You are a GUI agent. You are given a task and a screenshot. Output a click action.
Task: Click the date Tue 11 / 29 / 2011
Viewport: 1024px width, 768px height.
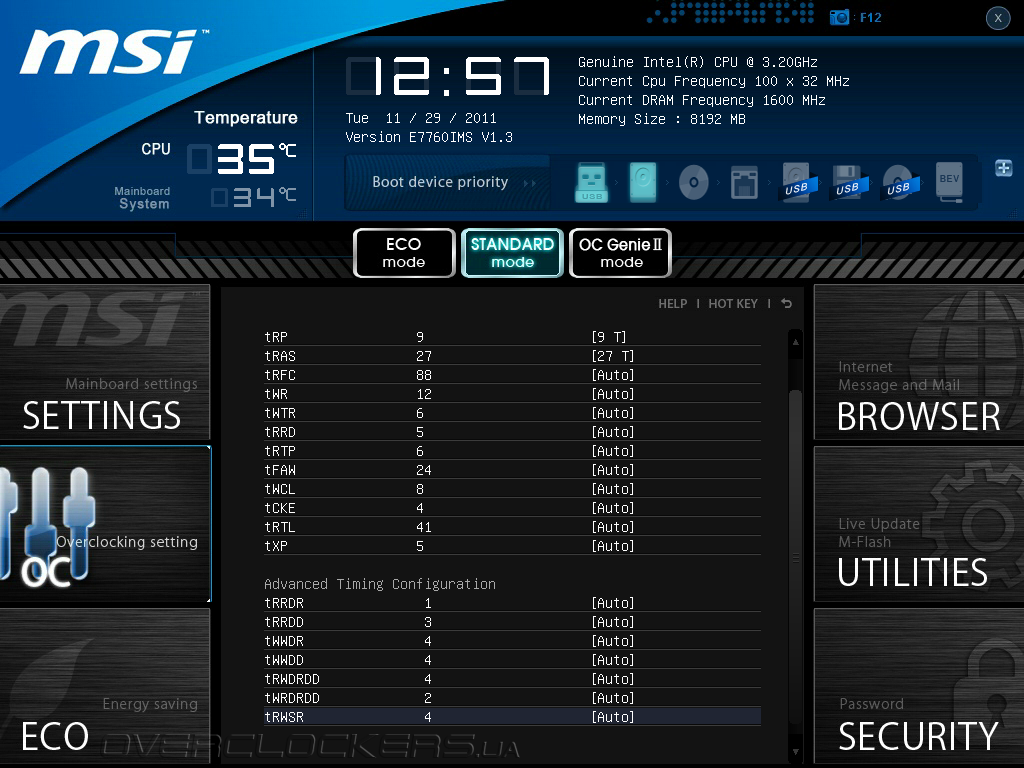click(421, 118)
